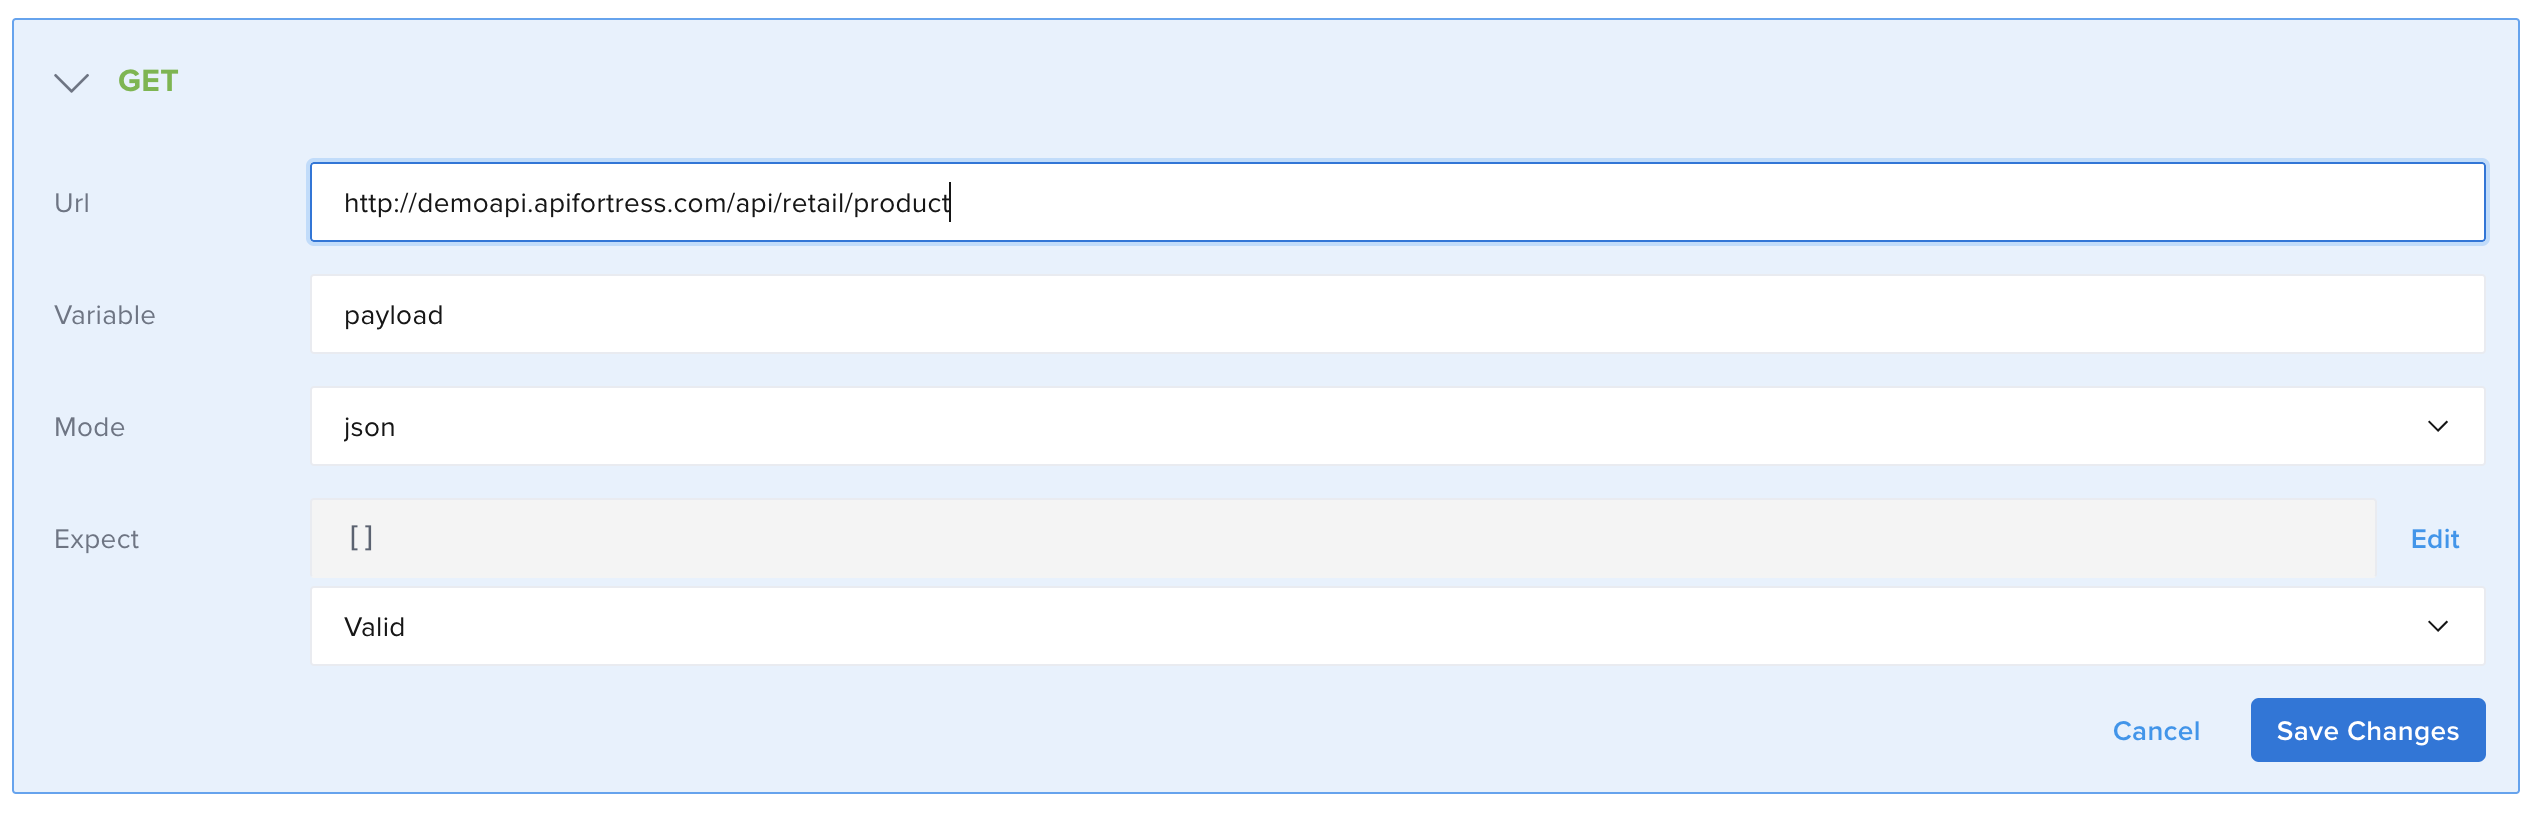Click the Mode dropdown arrow icon
2546x814 pixels.
2437,426
